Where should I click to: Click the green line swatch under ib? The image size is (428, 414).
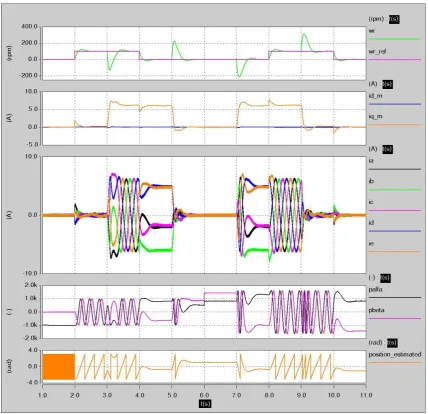tap(394, 190)
